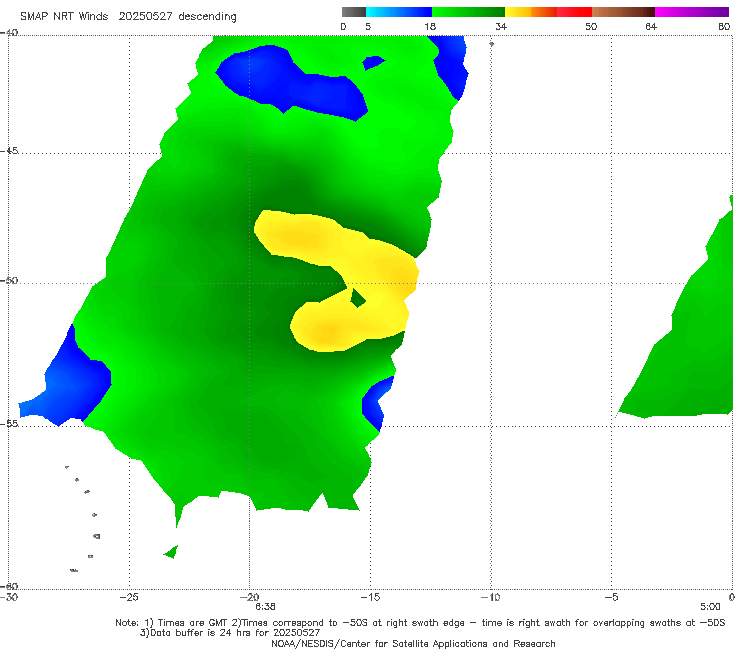Click the small green eye inside the yellow region
This screenshot has height=650, width=740.
pyautogui.click(x=357, y=298)
